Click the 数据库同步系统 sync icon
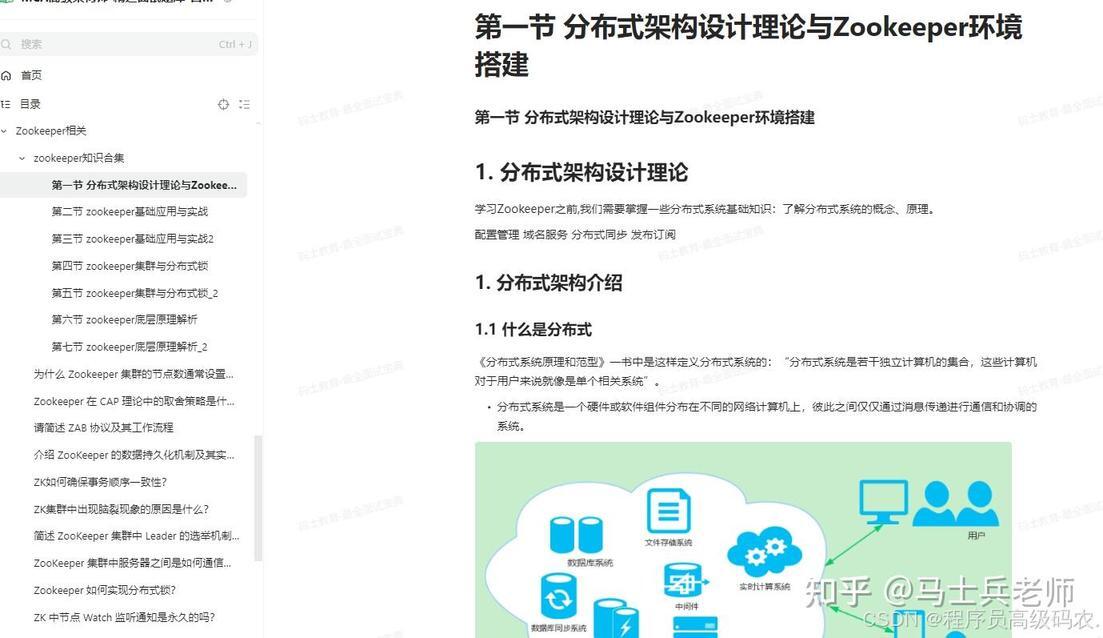 (x=559, y=596)
